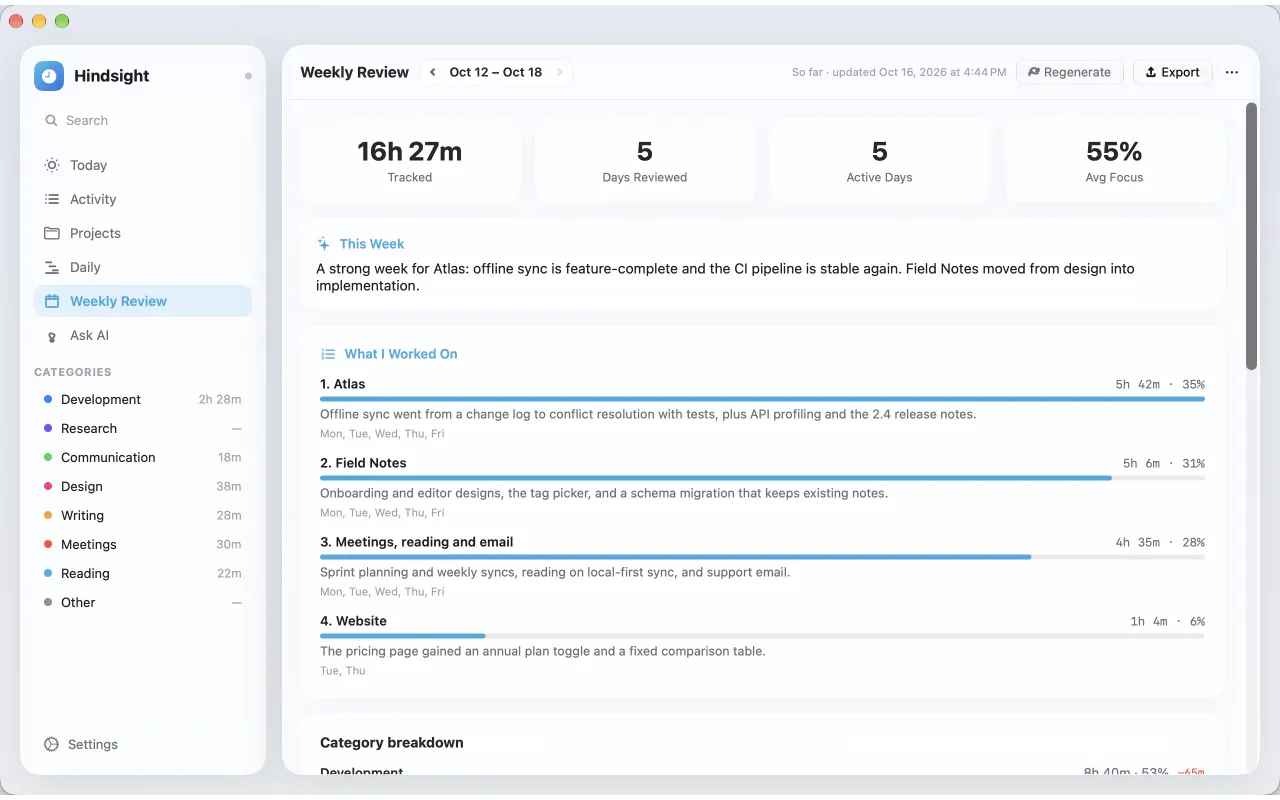This screenshot has width=1280, height=800.
Task: Click the Search field
Action: (143, 120)
